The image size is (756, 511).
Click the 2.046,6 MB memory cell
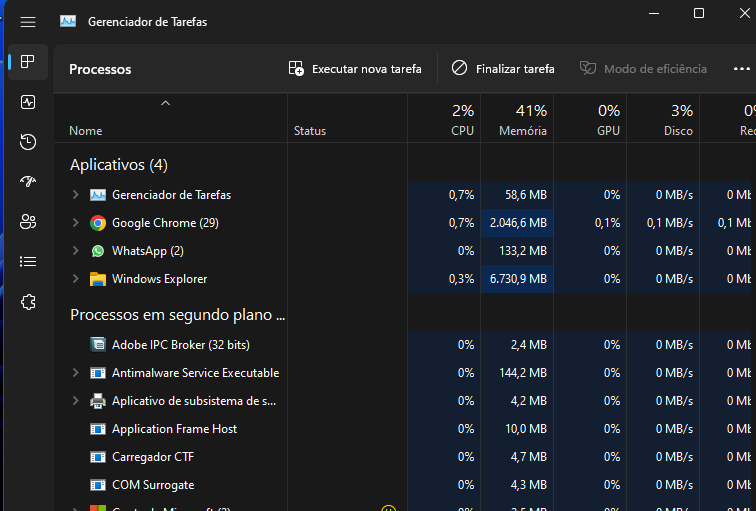pyautogui.click(x=518, y=223)
